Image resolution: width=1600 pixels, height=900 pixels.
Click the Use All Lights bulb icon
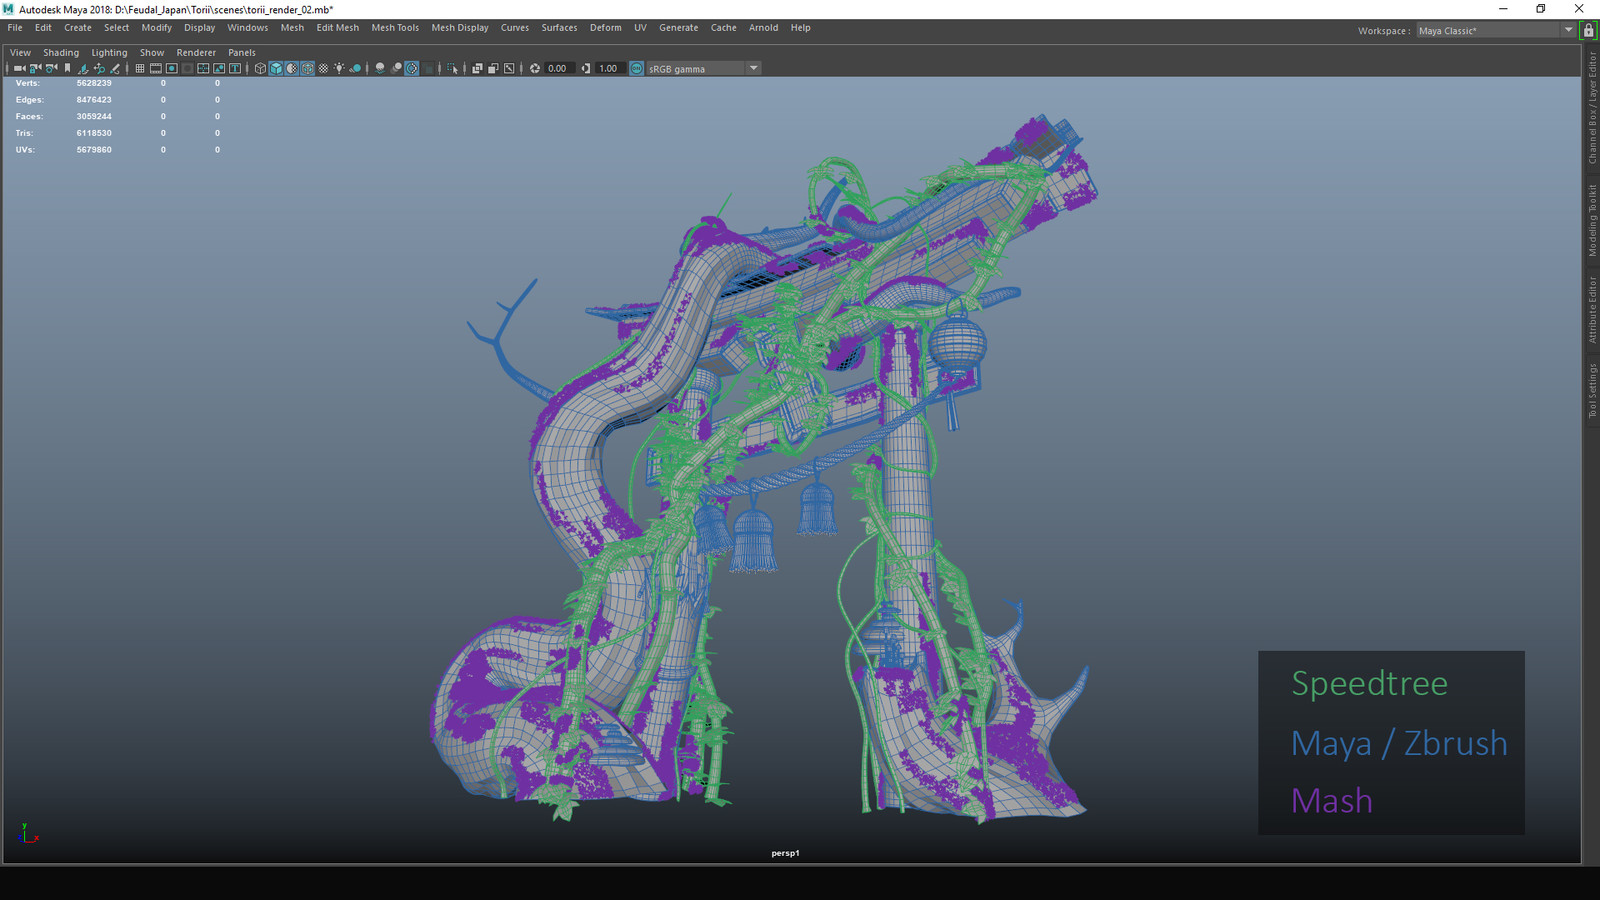[x=339, y=68]
